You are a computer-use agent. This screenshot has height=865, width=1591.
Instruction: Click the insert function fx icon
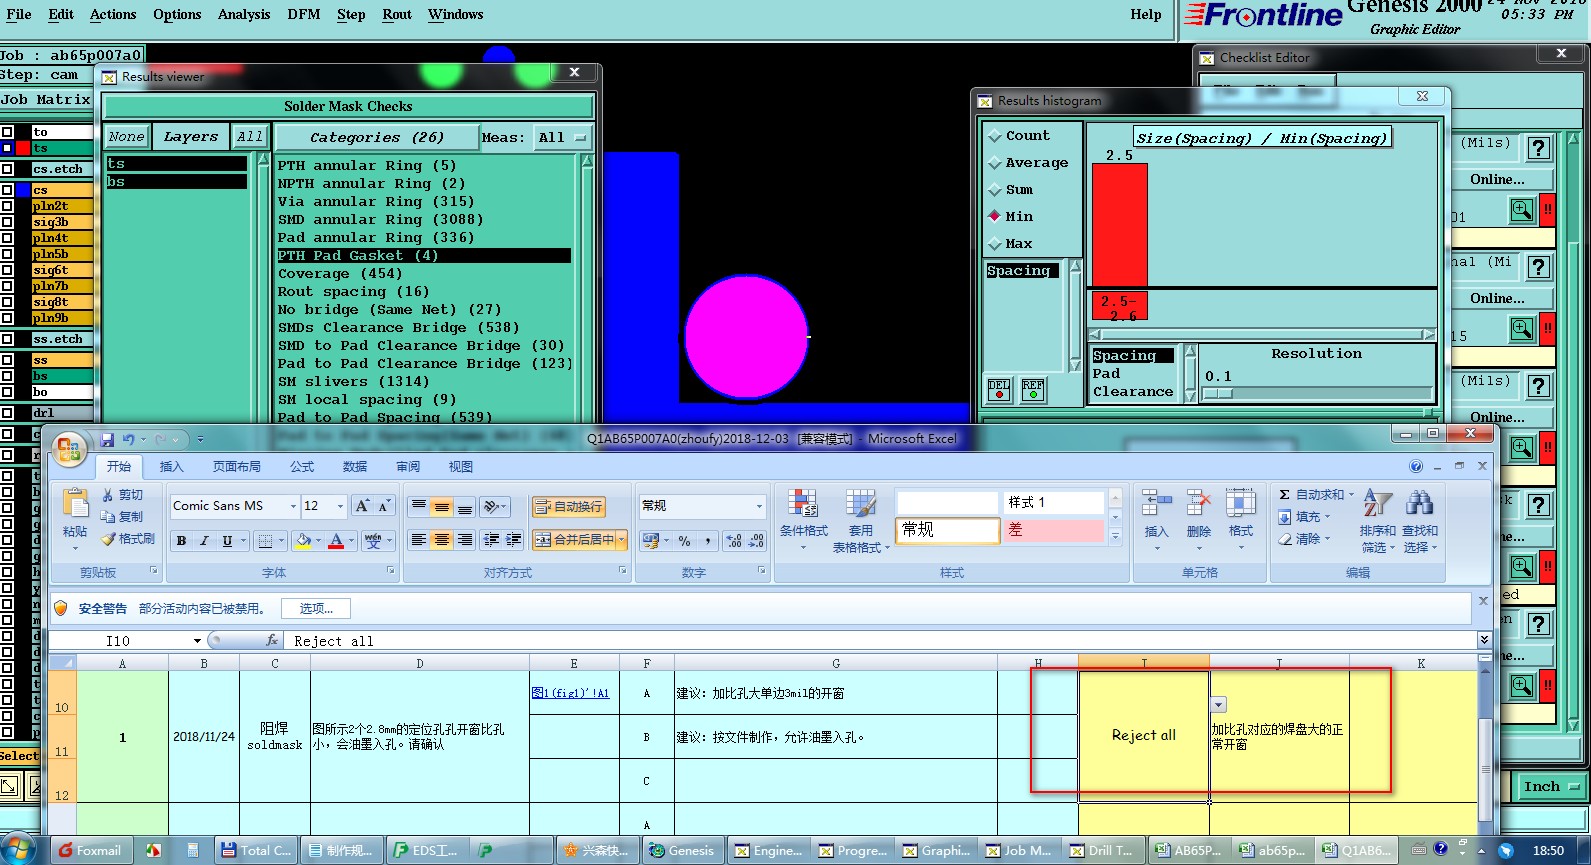coord(272,640)
